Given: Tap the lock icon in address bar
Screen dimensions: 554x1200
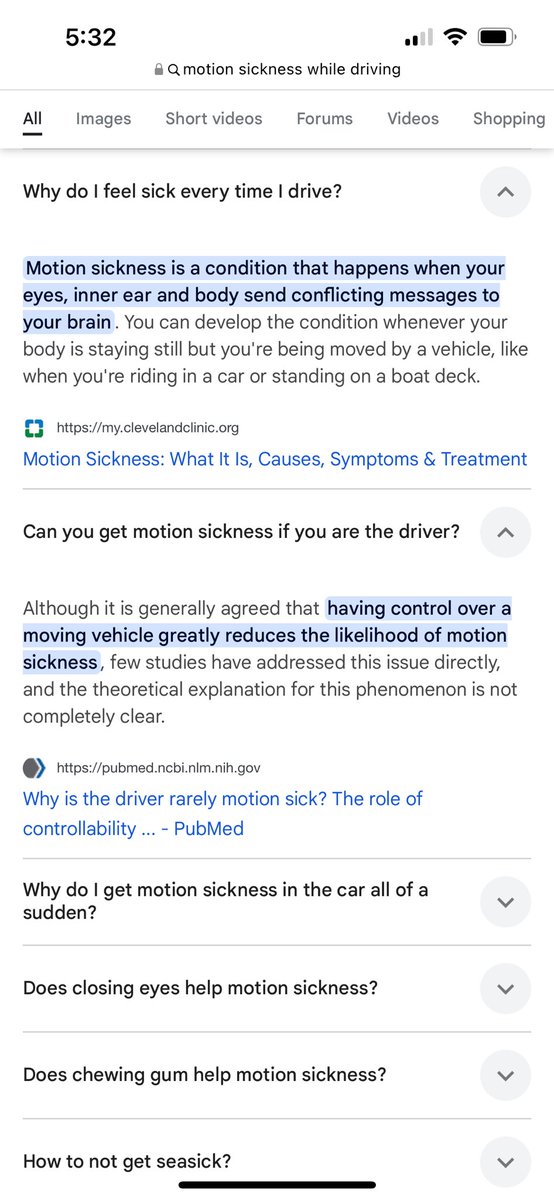Looking at the screenshot, I should tap(158, 70).
